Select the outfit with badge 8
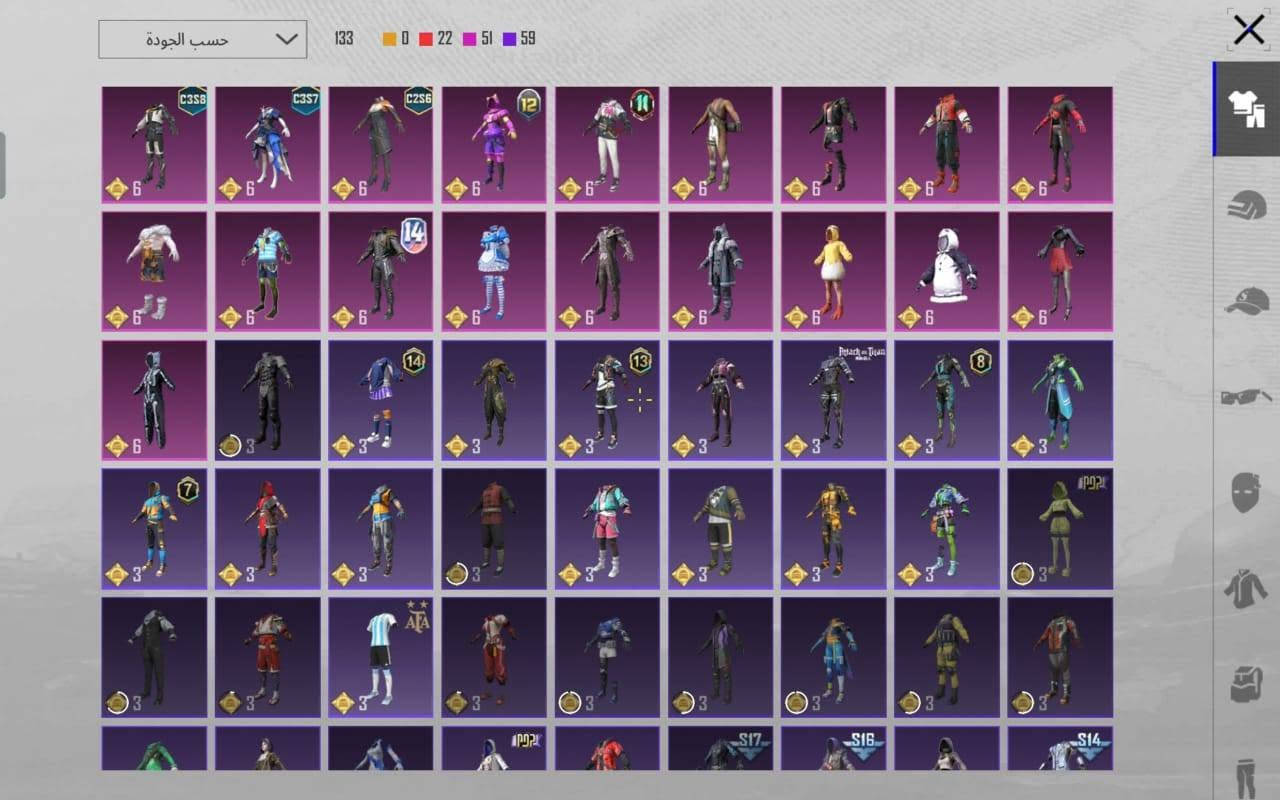Screen dimensions: 1280x800 click(947, 400)
